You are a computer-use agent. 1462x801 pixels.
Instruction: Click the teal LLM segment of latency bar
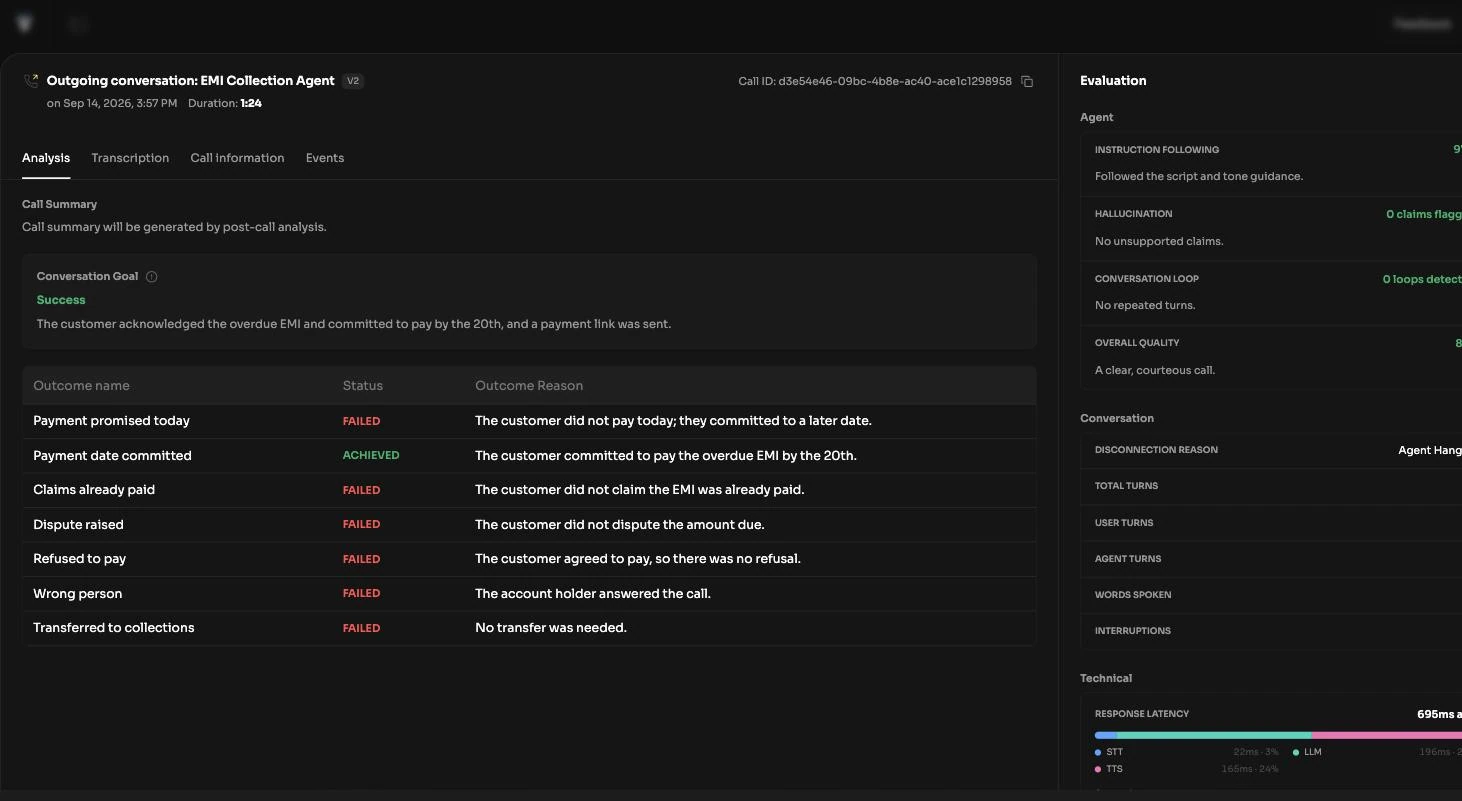(x=1213, y=735)
